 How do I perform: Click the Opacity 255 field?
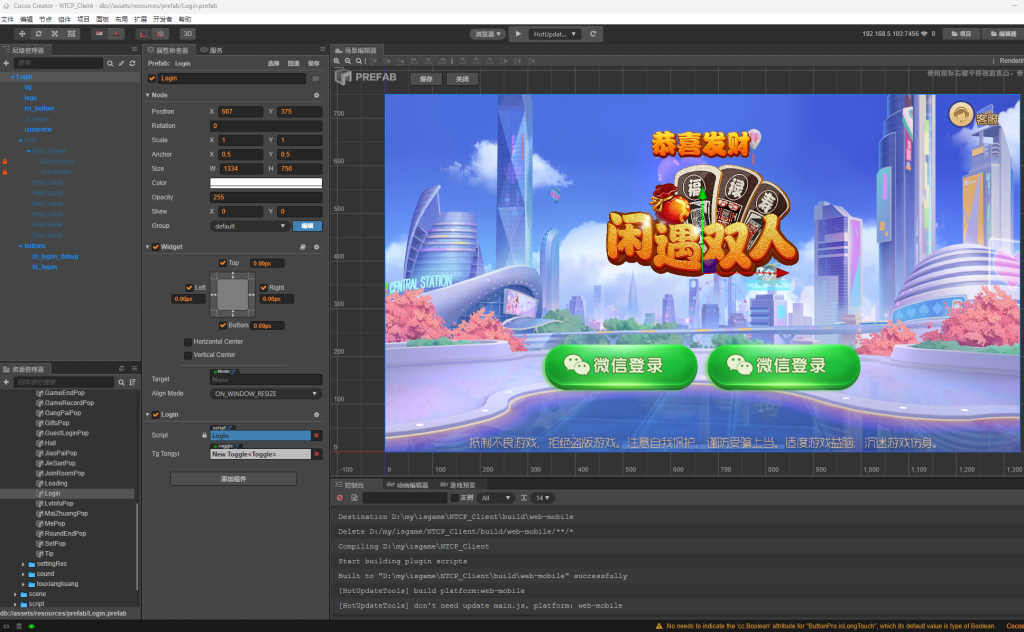[266, 197]
